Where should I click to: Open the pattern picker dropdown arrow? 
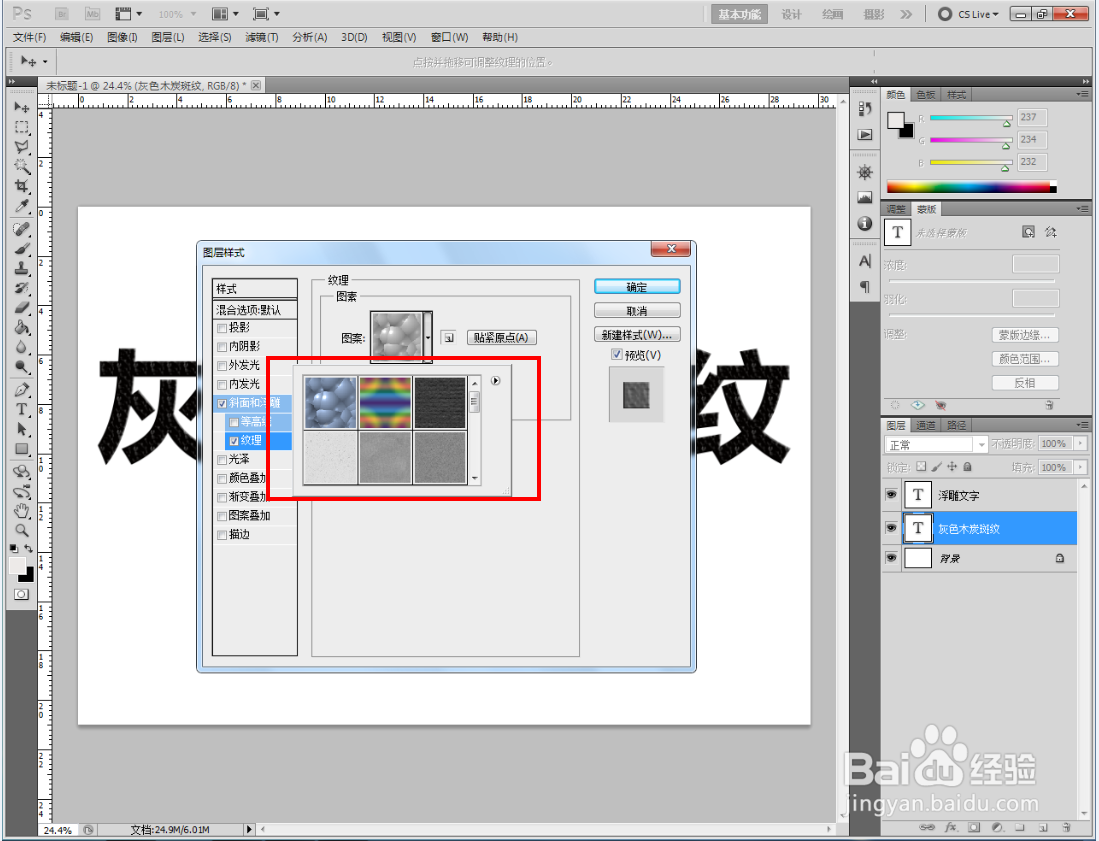click(x=428, y=338)
